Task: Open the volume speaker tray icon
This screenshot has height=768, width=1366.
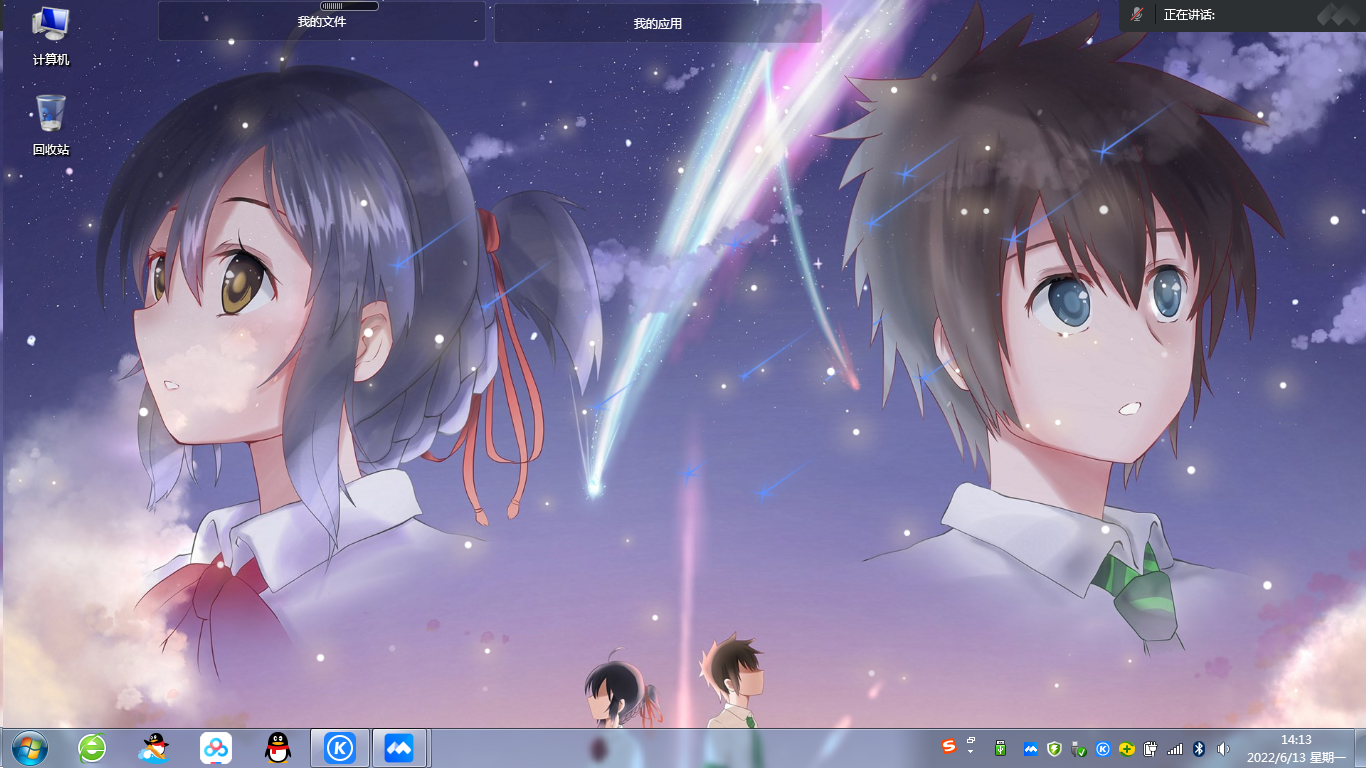Action: (x=1222, y=748)
